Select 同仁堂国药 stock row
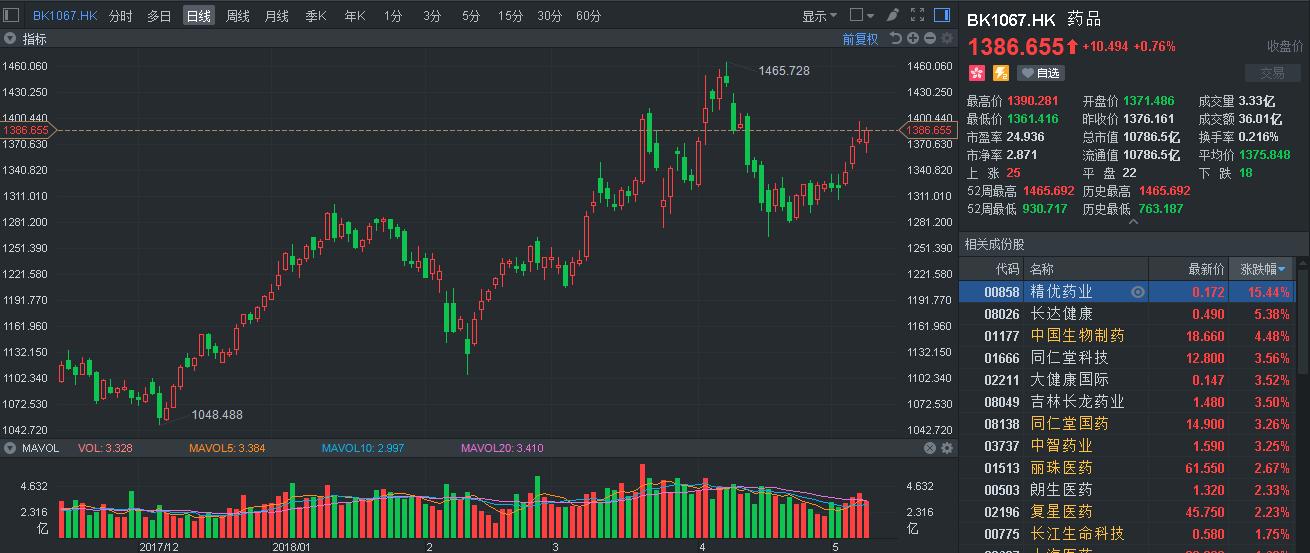The height and width of the screenshot is (553, 1310). click(x=1127, y=424)
